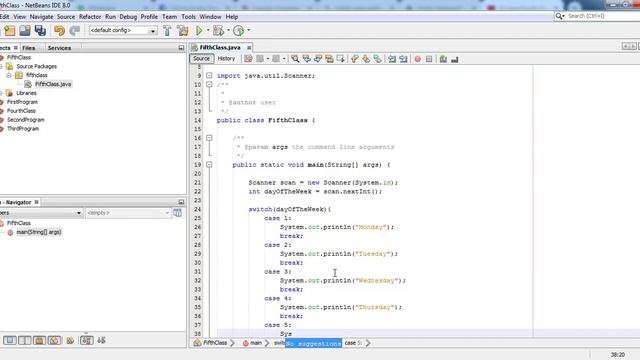Open the Tools menu
The height and width of the screenshot is (360, 640).
click(x=188, y=17)
